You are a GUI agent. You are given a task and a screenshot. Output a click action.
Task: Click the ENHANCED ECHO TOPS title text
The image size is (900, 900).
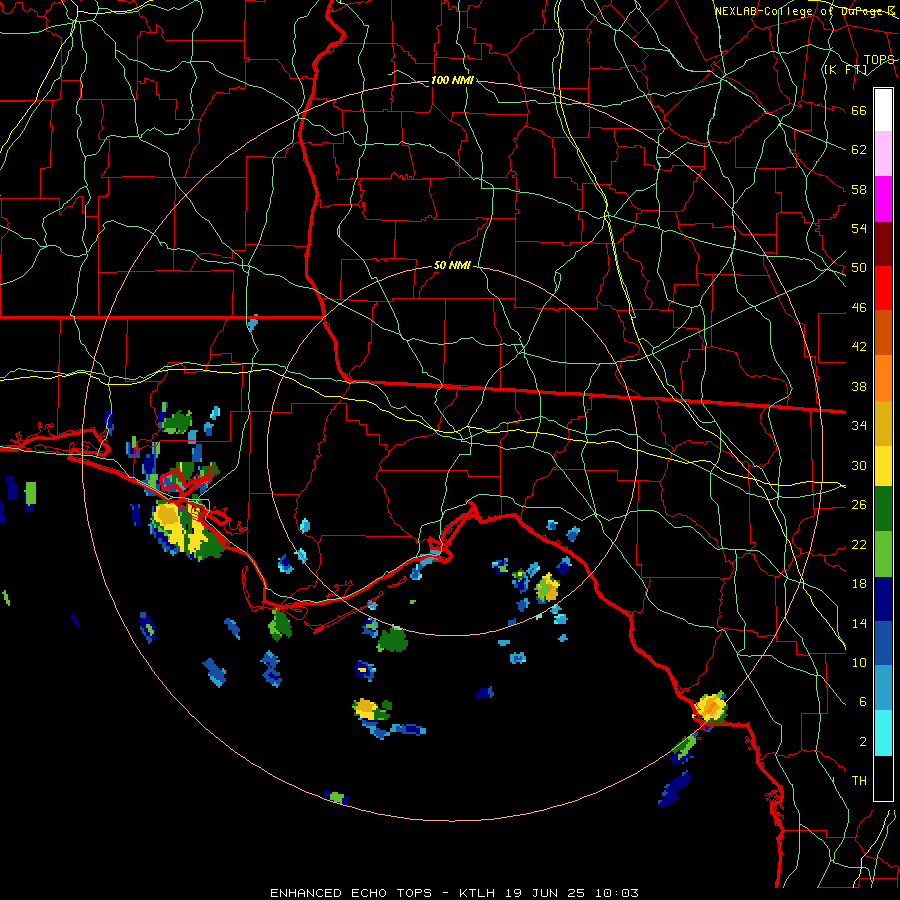coord(351,893)
